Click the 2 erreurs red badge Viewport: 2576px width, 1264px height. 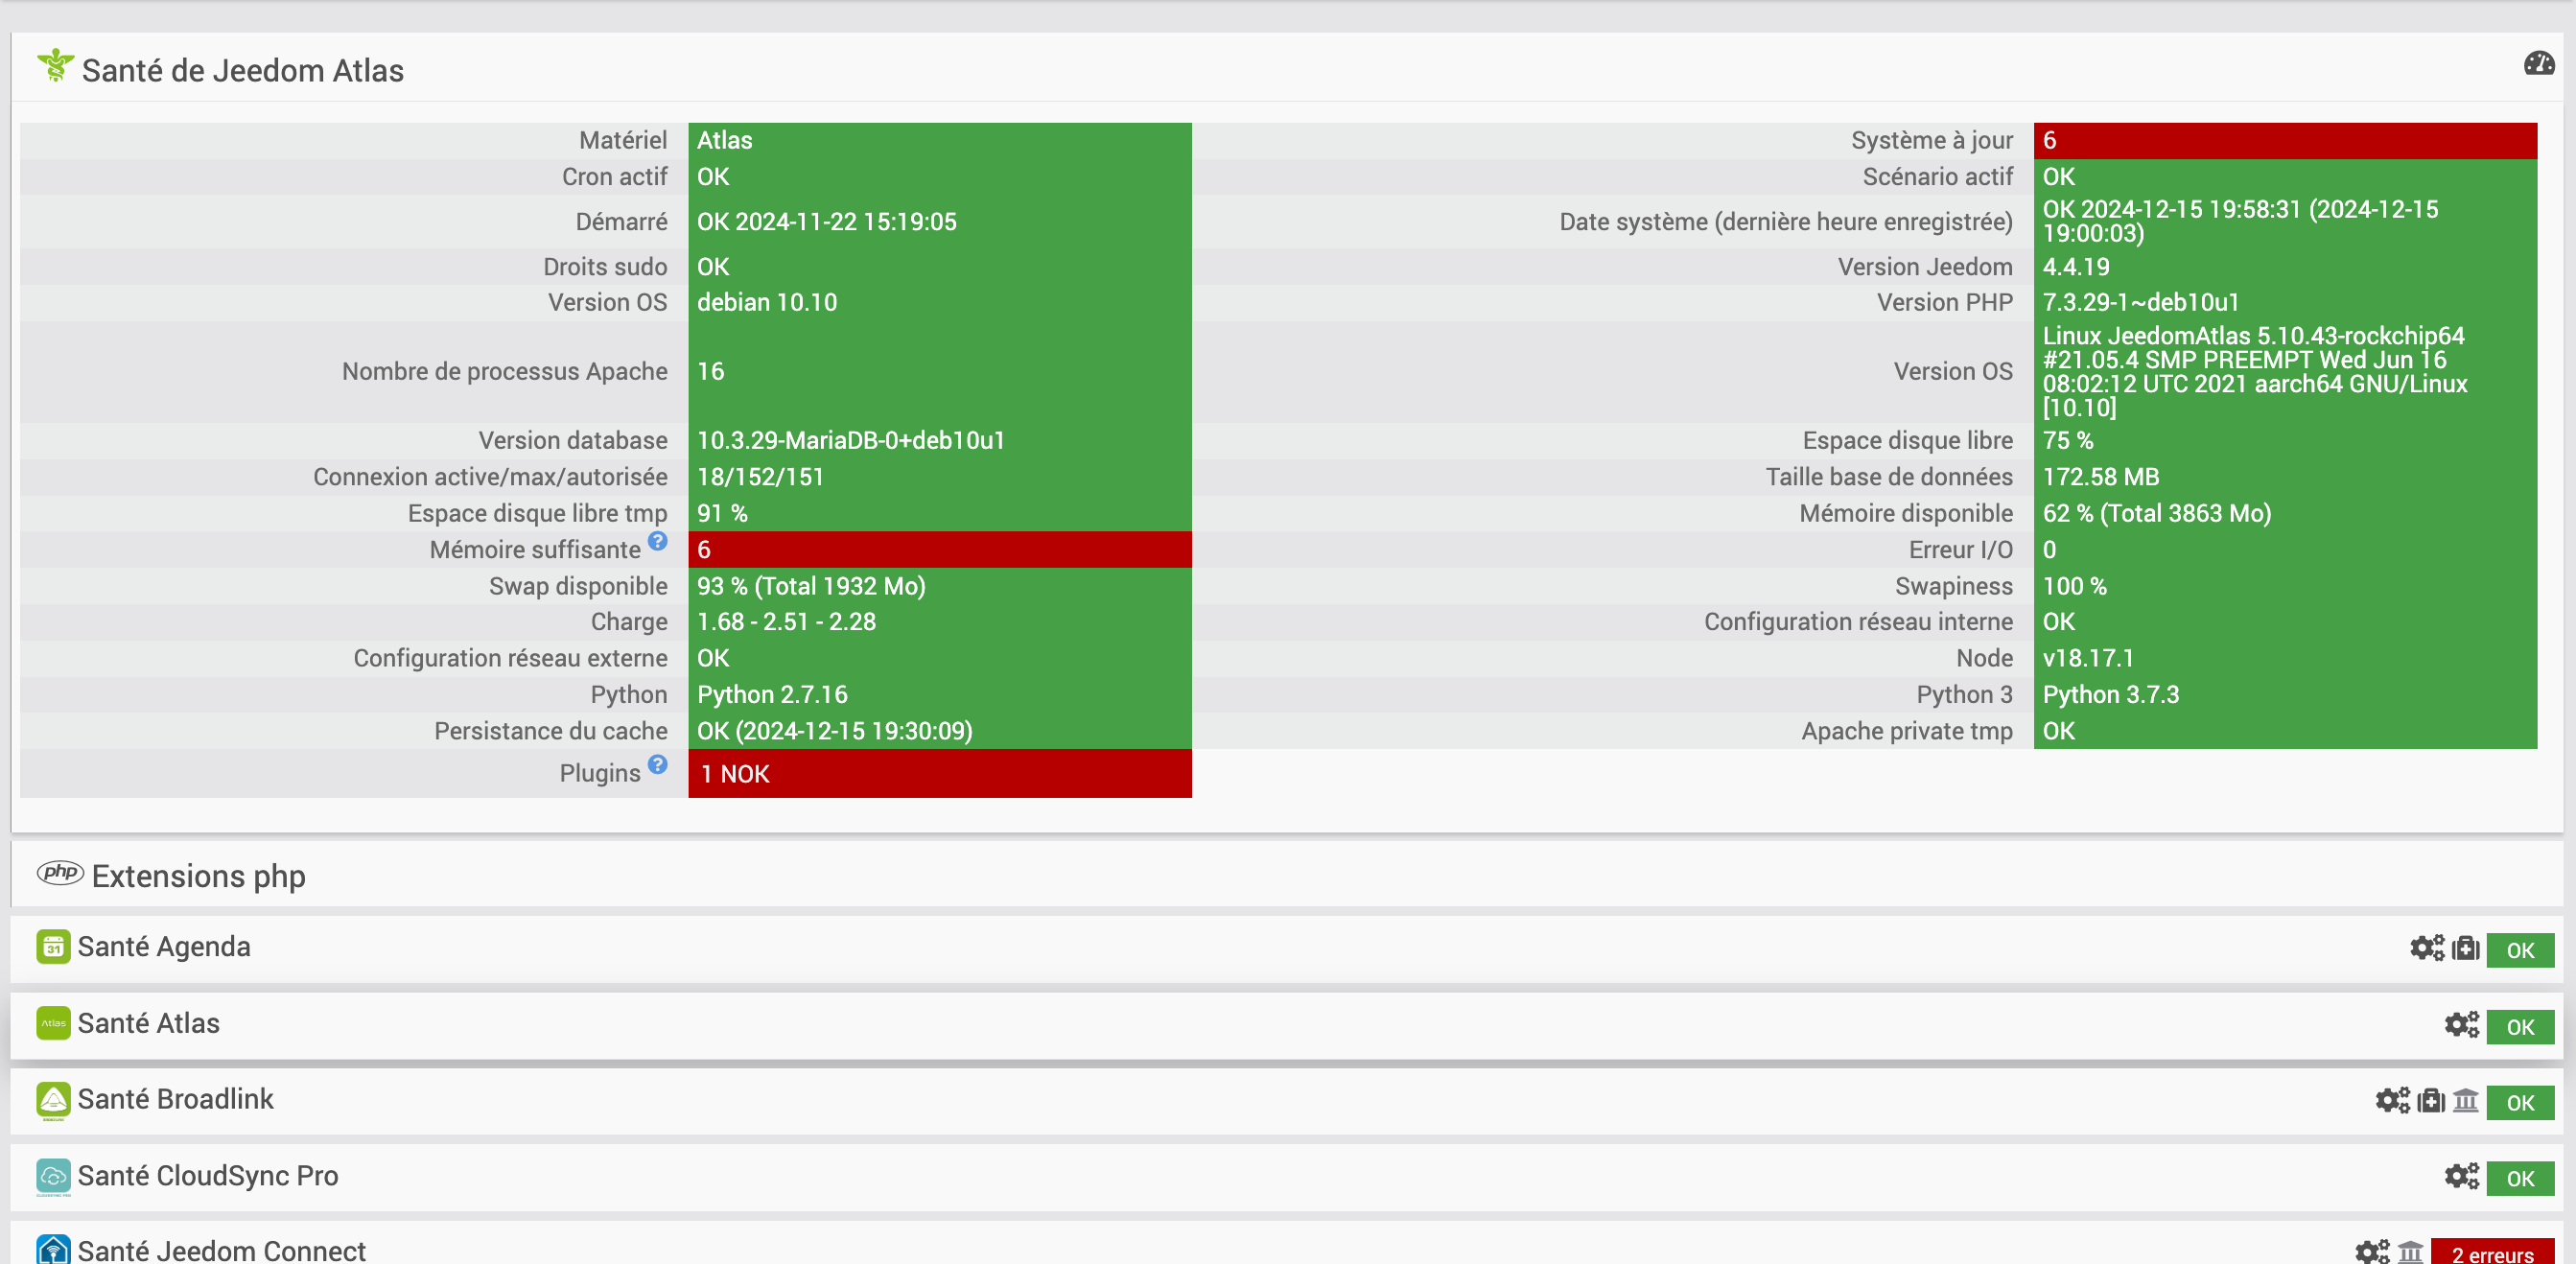pos(2491,1253)
